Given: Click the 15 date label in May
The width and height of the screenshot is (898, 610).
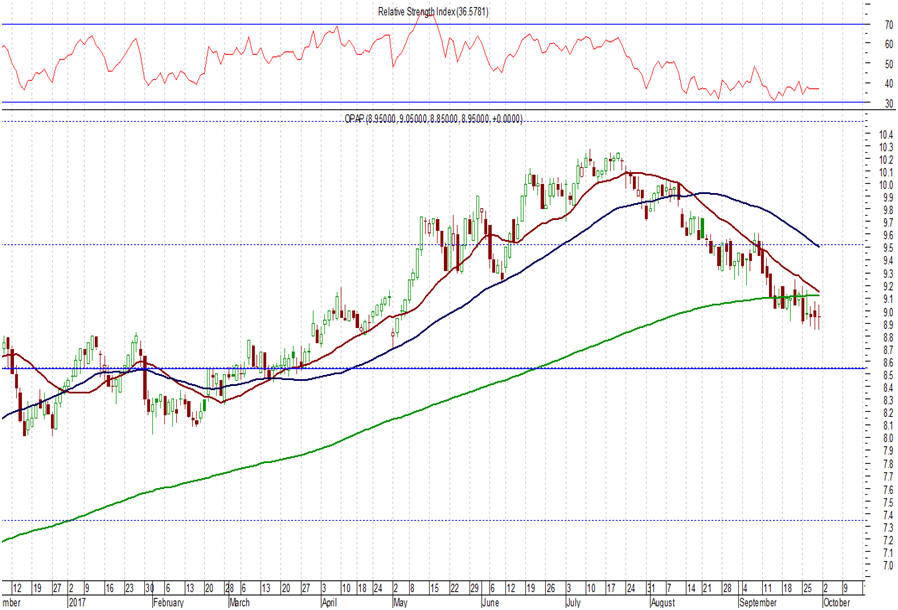Looking at the screenshot, I should [434, 588].
